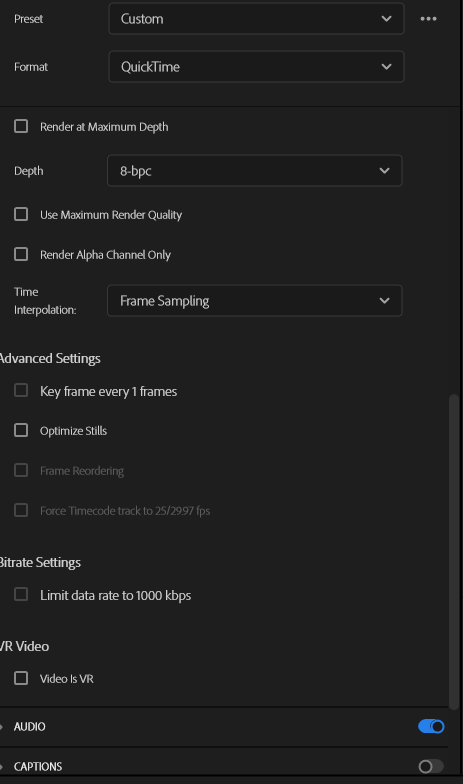Image resolution: width=463 pixels, height=784 pixels.
Task: Enable Render at Maximum Depth checkbox
Action: 21,126
